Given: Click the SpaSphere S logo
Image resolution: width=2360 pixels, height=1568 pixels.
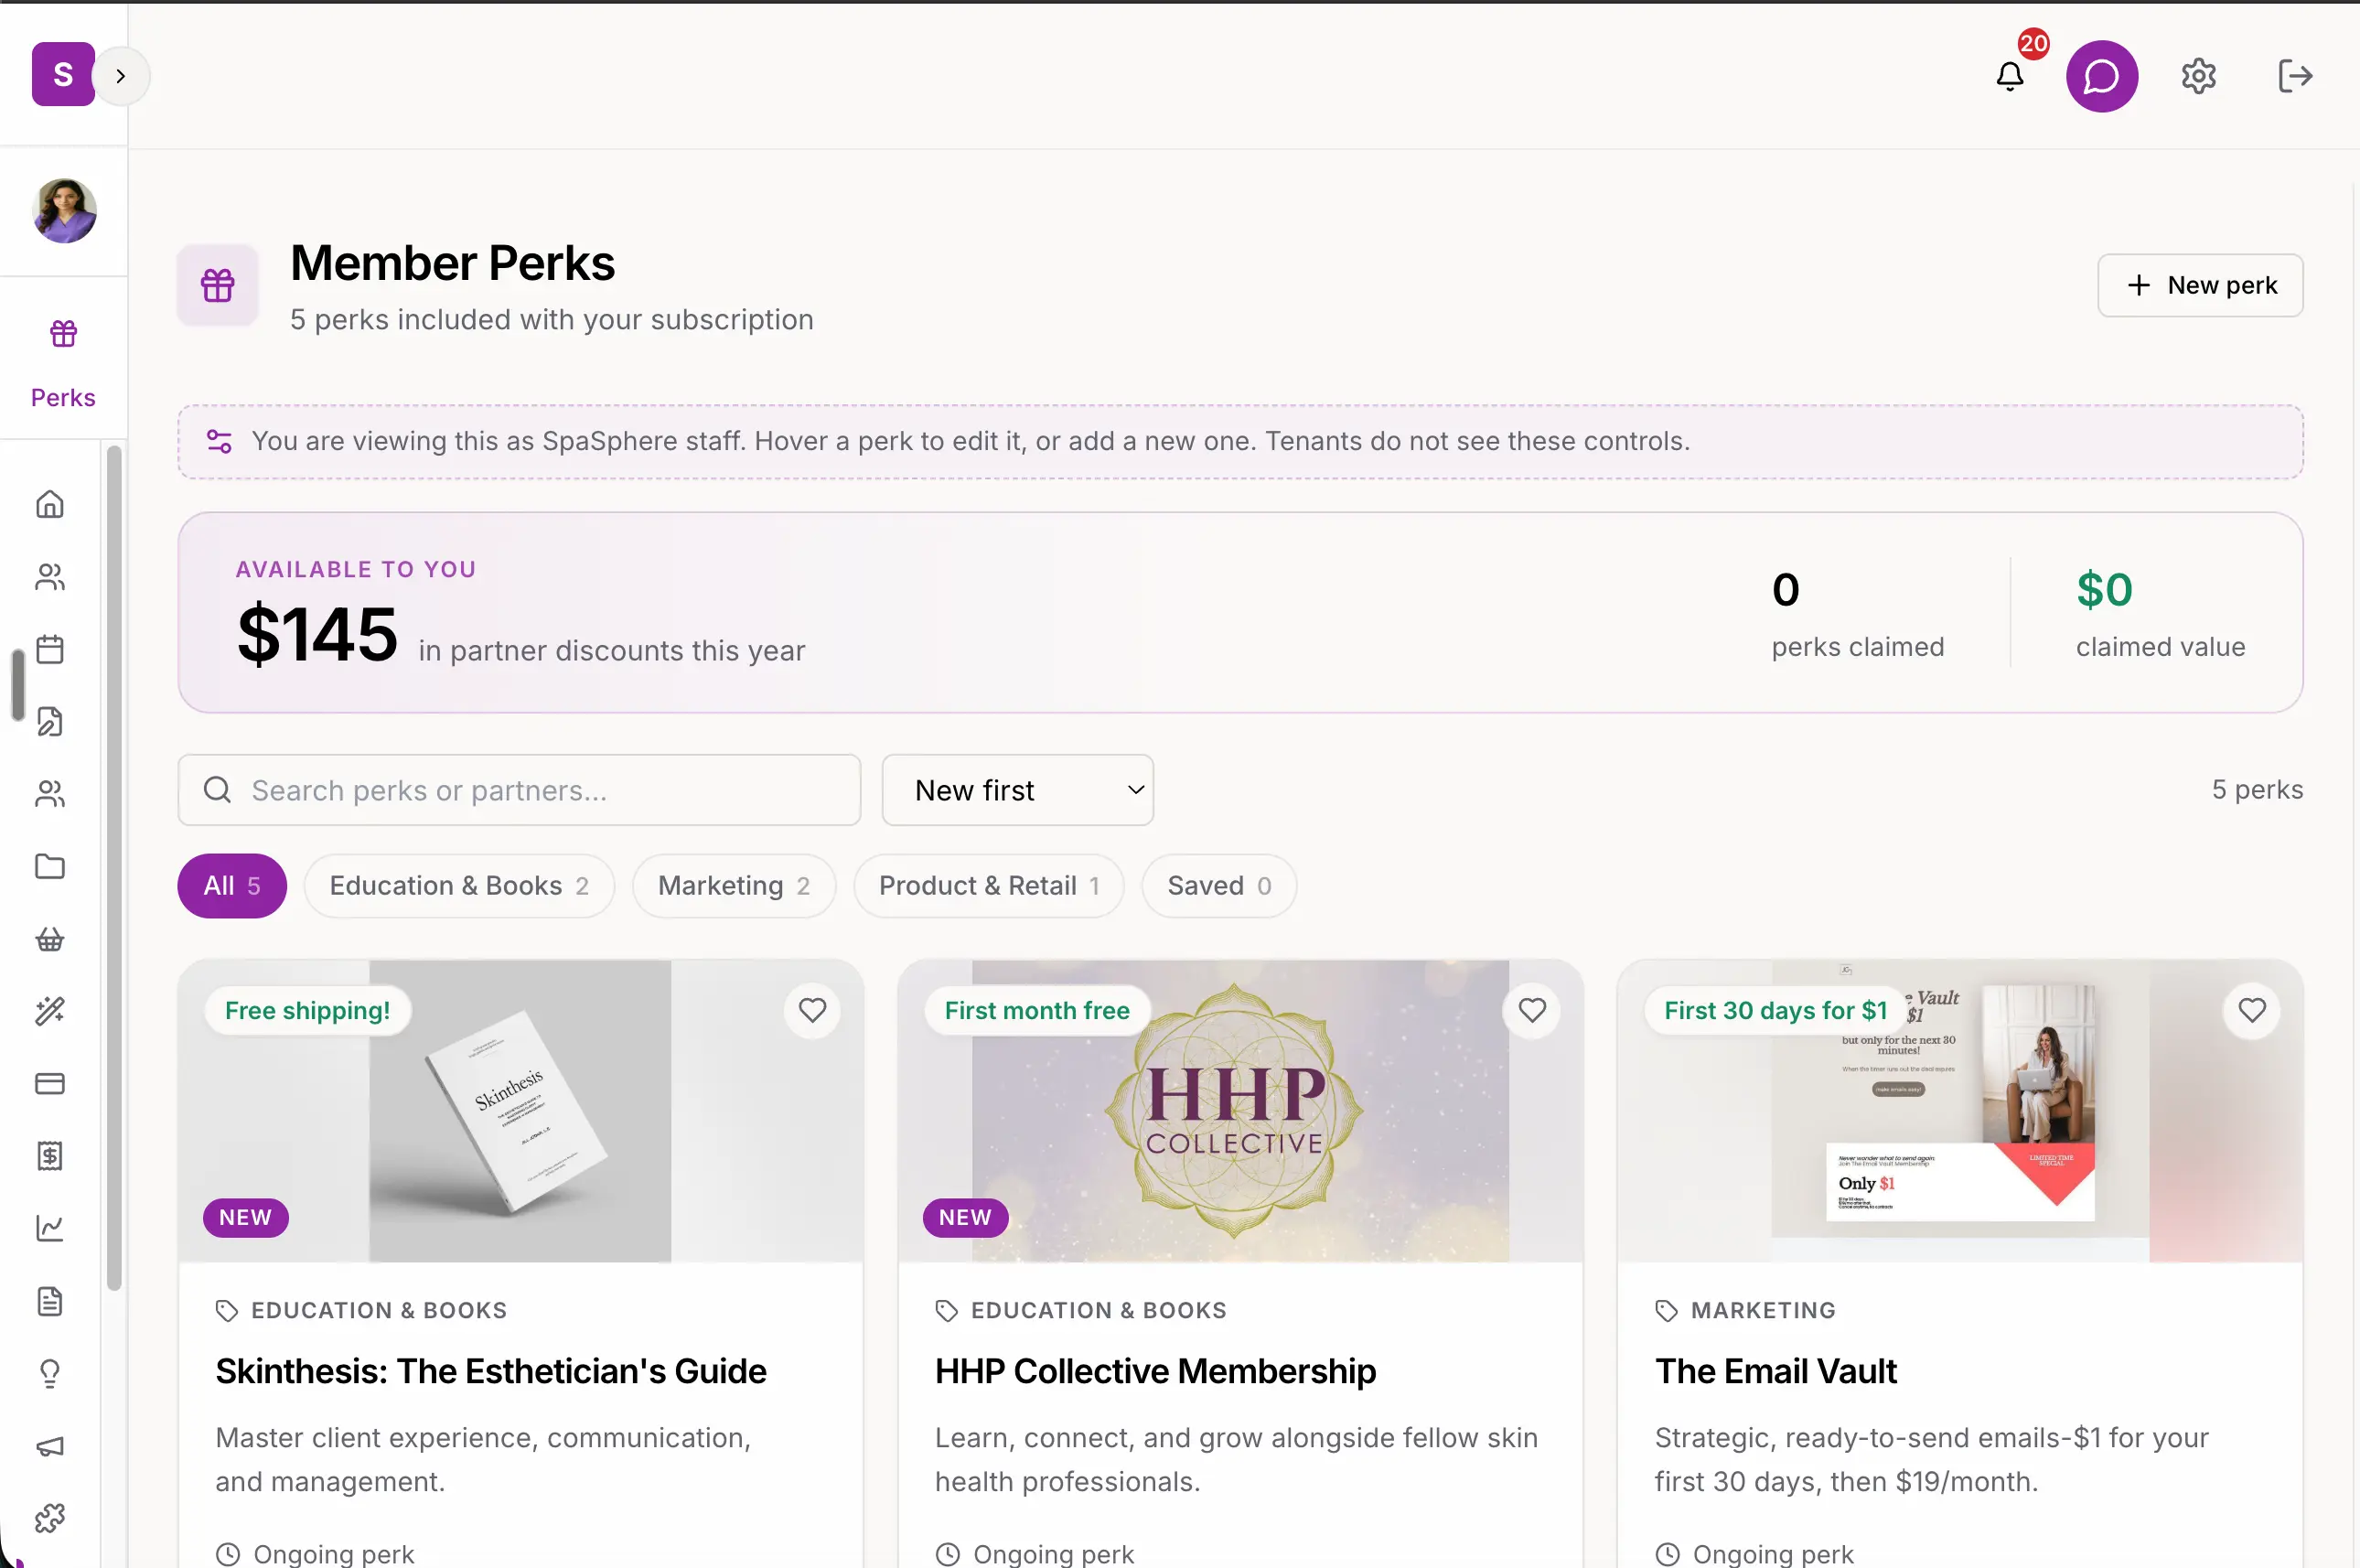Looking at the screenshot, I should tap(63, 74).
